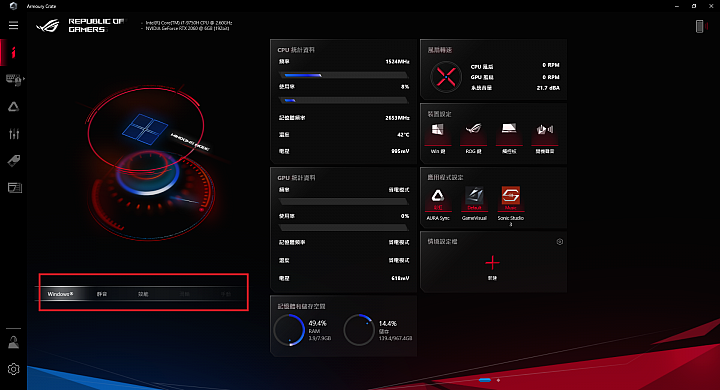Click the CPU frequency value 1524MHz

click(397, 62)
